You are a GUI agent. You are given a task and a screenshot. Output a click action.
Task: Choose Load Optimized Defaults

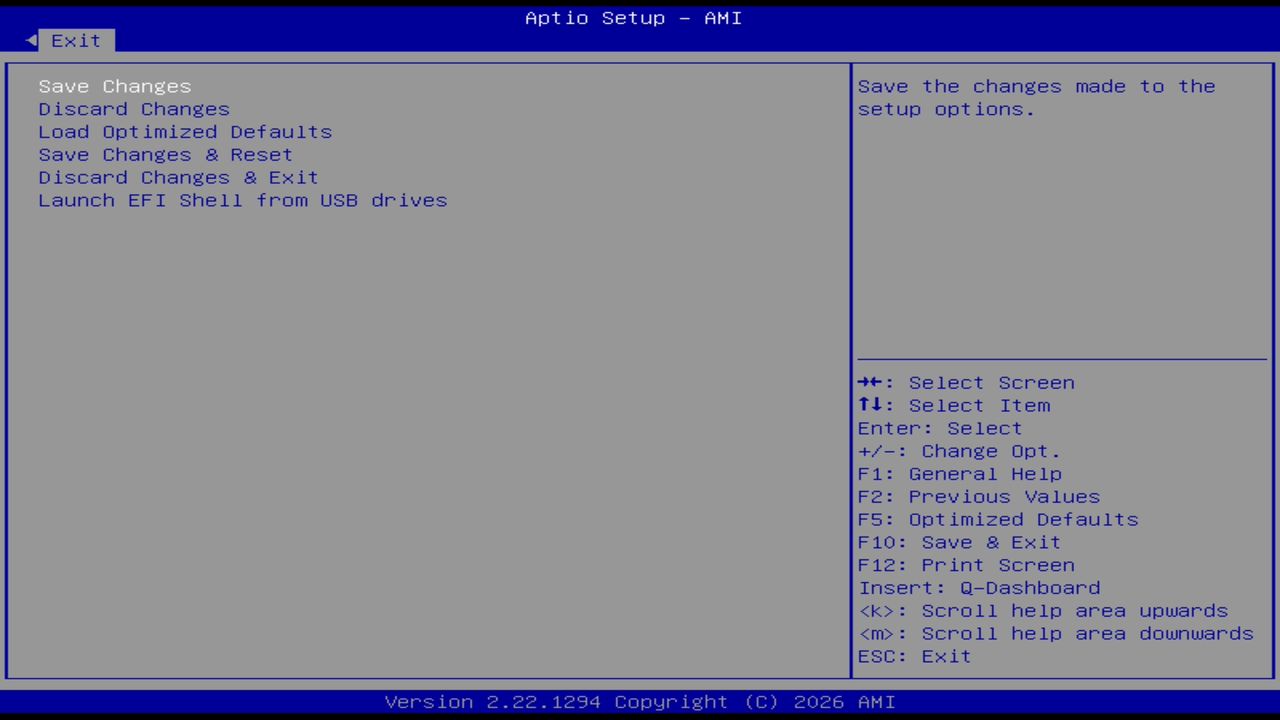[185, 131]
